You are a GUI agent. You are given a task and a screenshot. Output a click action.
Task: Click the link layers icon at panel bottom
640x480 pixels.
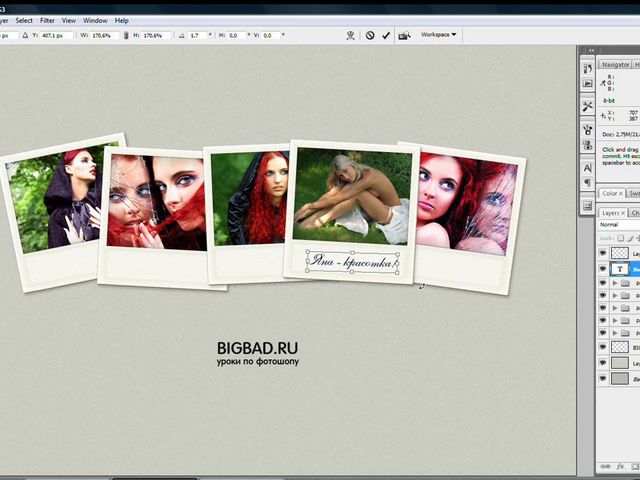(x=606, y=466)
